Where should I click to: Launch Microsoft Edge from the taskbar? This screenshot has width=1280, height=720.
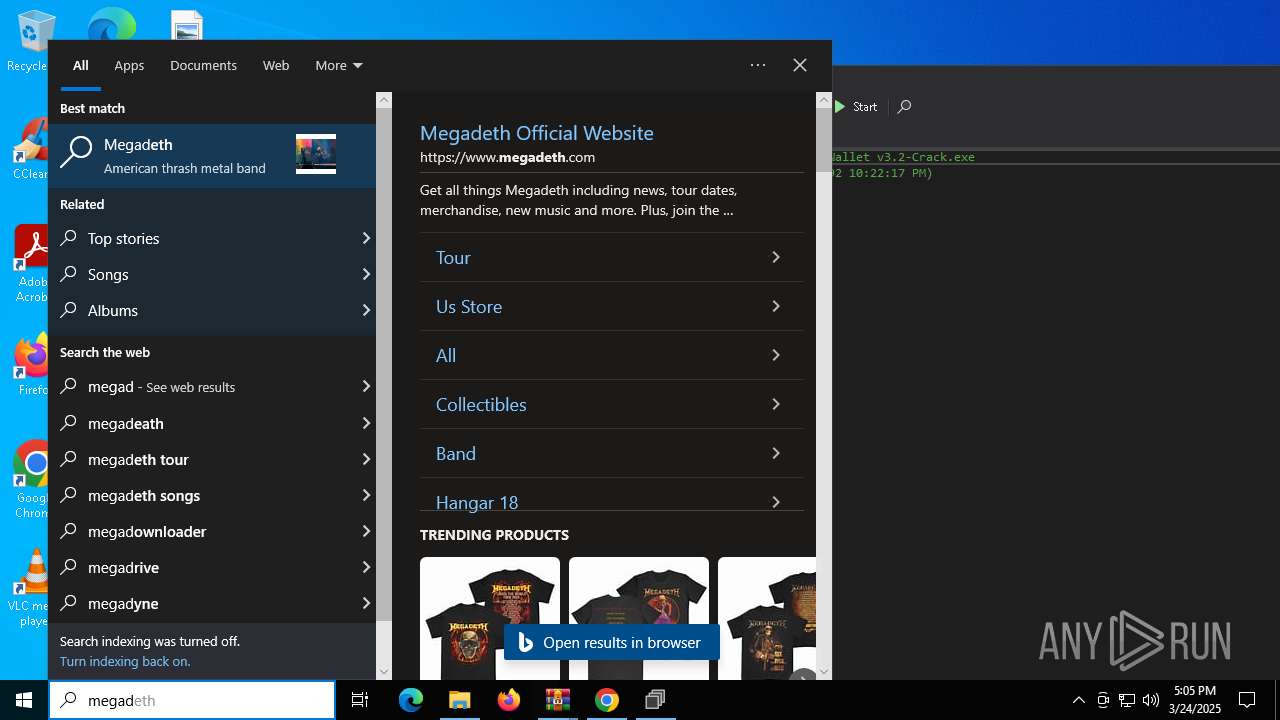click(x=411, y=700)
